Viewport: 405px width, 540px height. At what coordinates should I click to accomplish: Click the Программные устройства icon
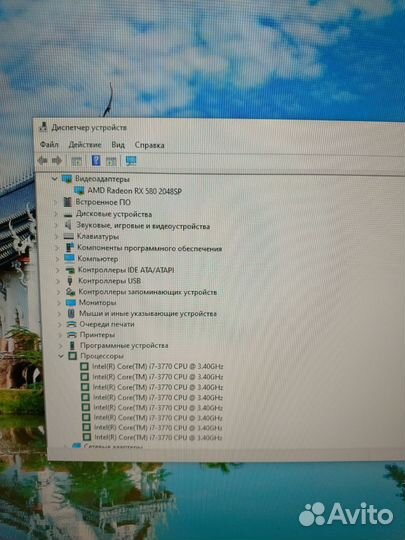point(72,345)
